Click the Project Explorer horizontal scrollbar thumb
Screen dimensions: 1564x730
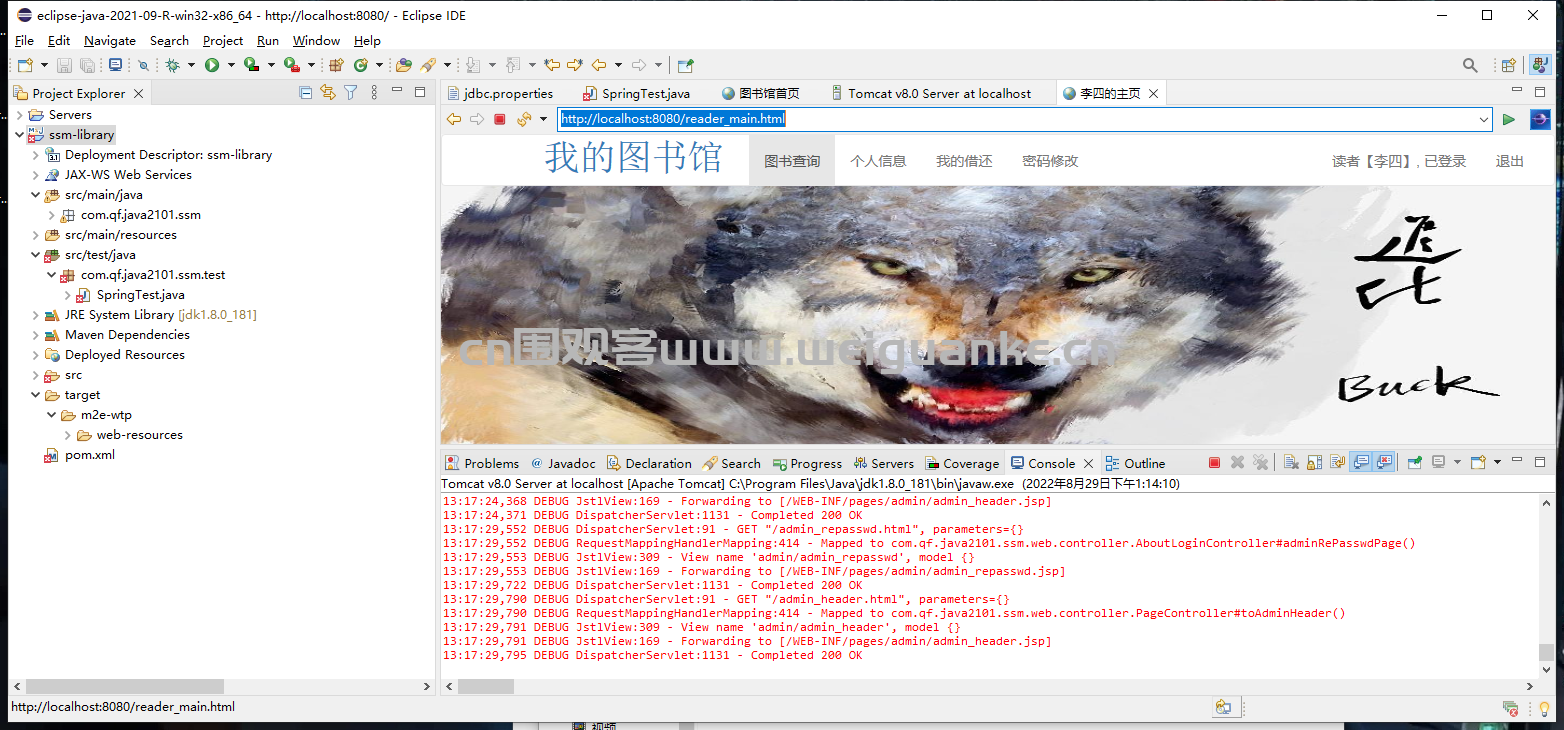tap(125, 686)
